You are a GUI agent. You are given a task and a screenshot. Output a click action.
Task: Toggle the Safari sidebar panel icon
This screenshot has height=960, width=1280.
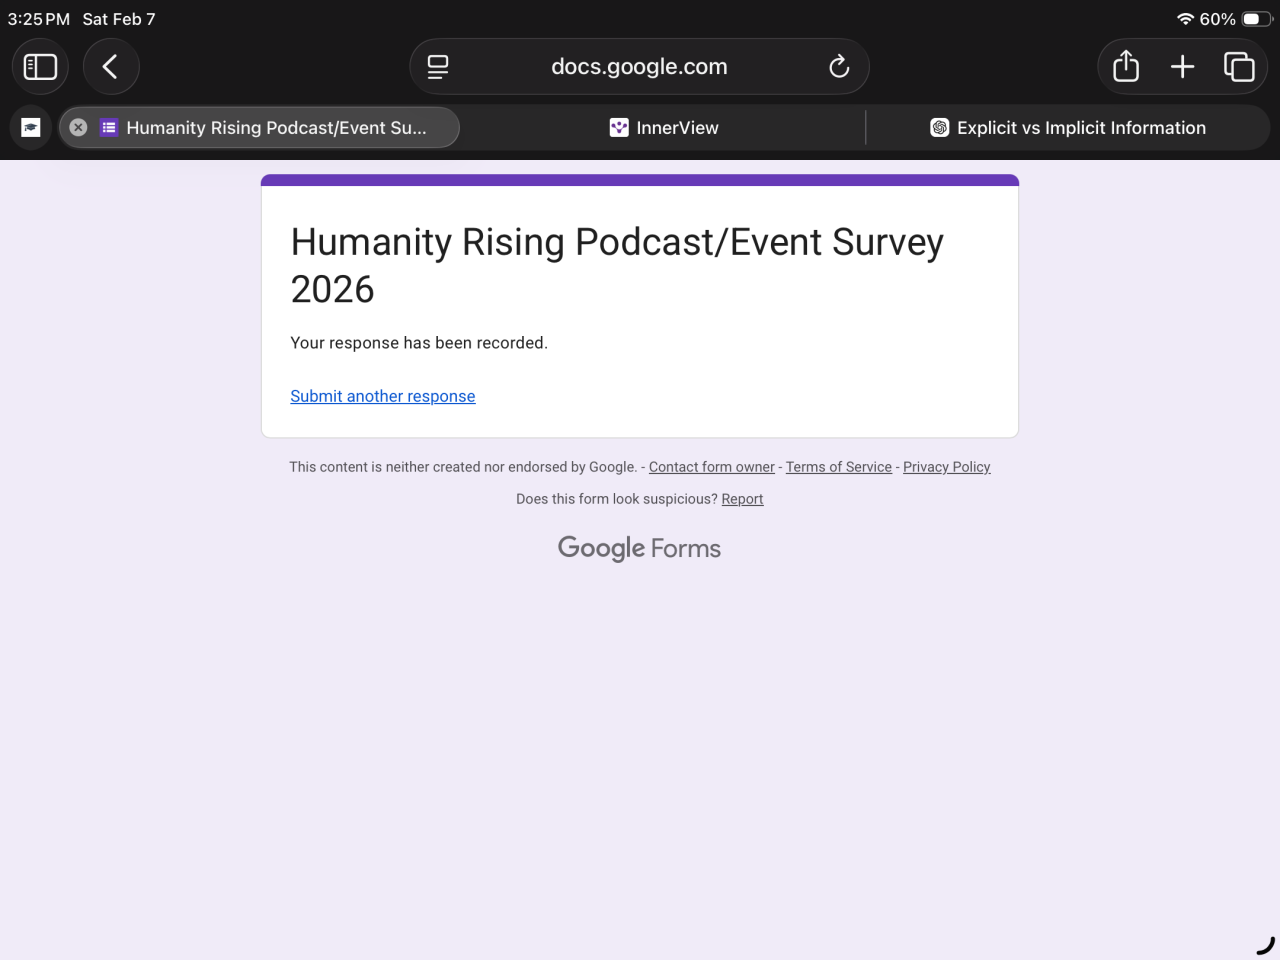point(40,67)
